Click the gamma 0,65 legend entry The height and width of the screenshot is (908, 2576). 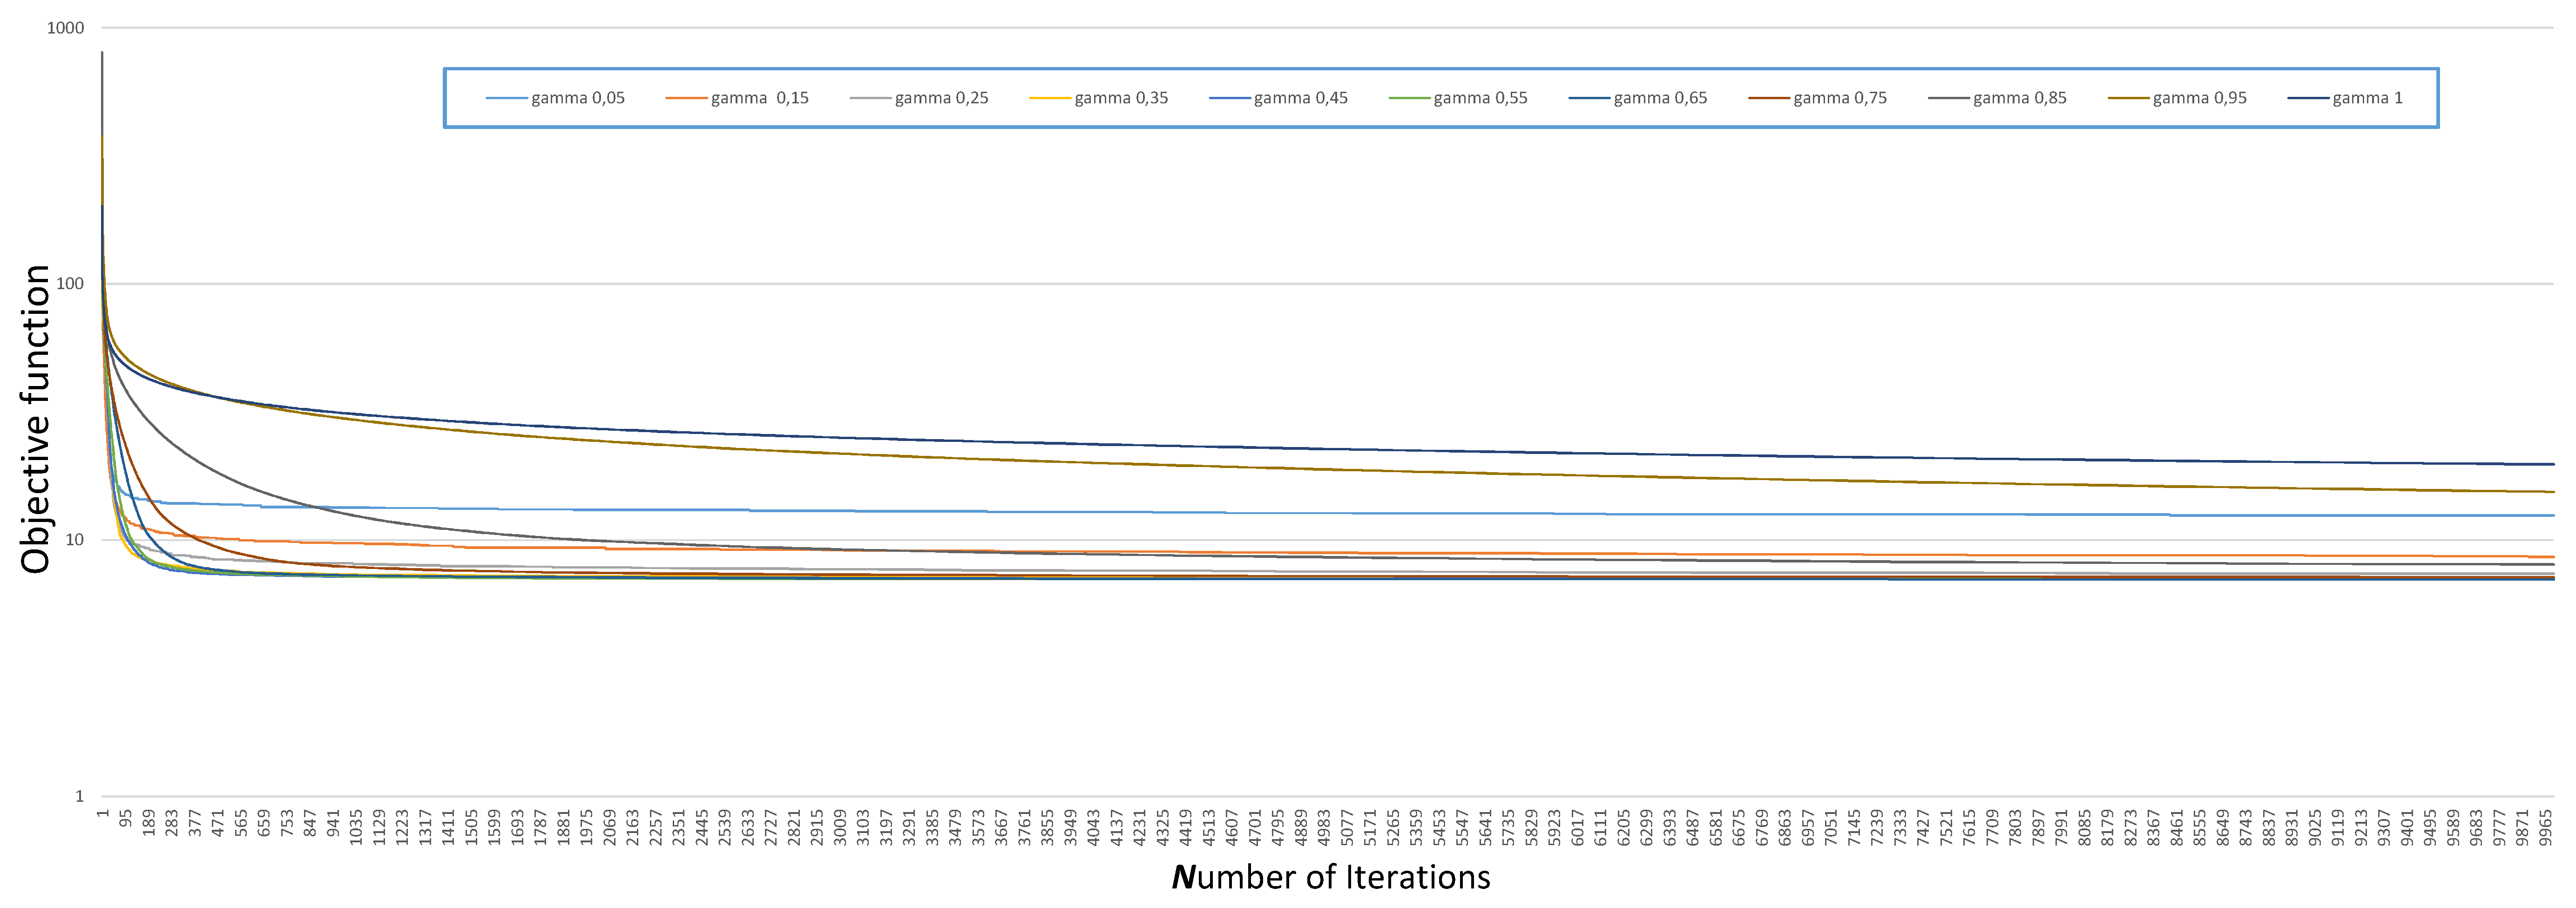click(1660, 98)
